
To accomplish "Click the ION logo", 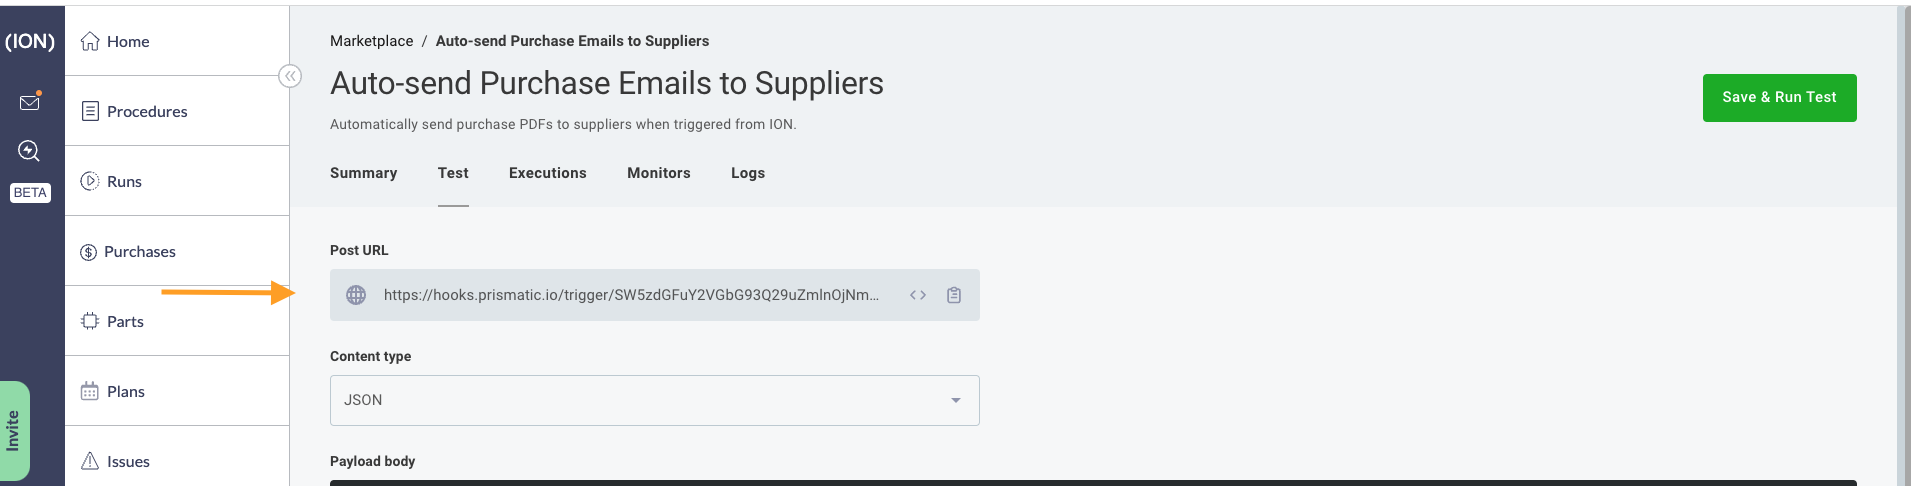I will (x=30, y=42).
